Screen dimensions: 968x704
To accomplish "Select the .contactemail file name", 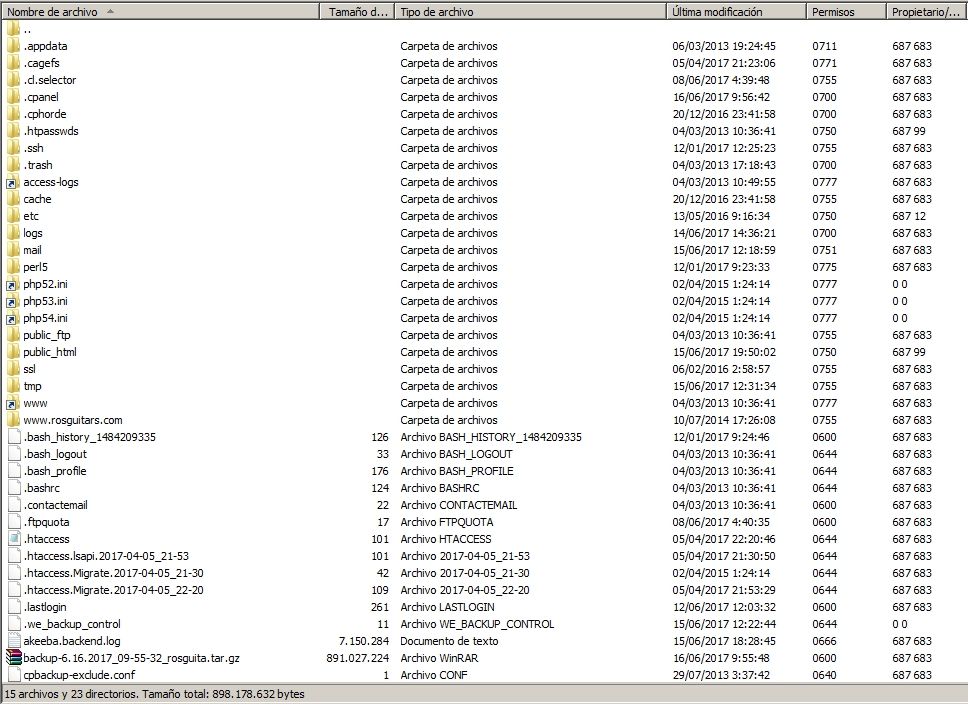I will pos(56,505).
